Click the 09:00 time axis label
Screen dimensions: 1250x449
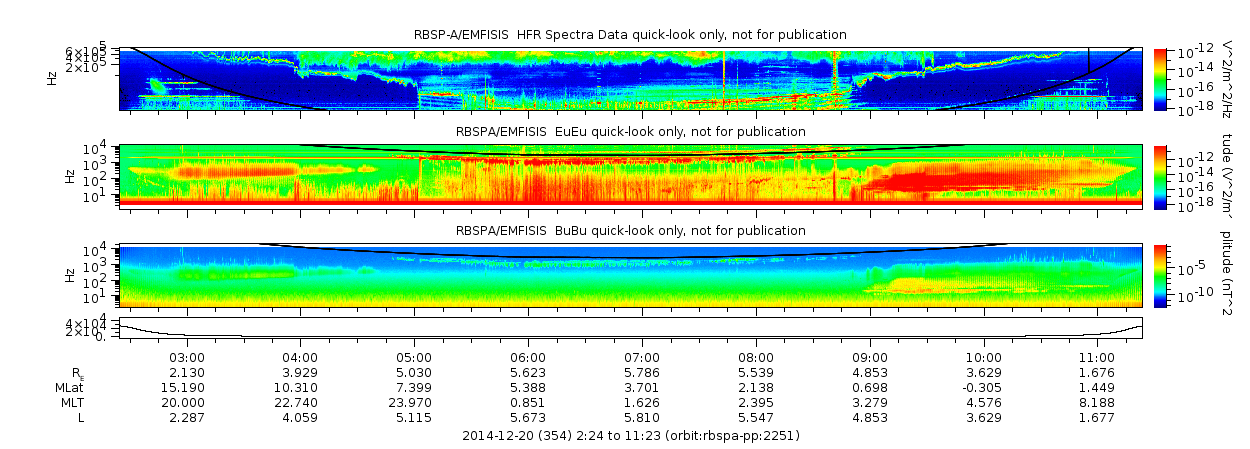point(870,358)
